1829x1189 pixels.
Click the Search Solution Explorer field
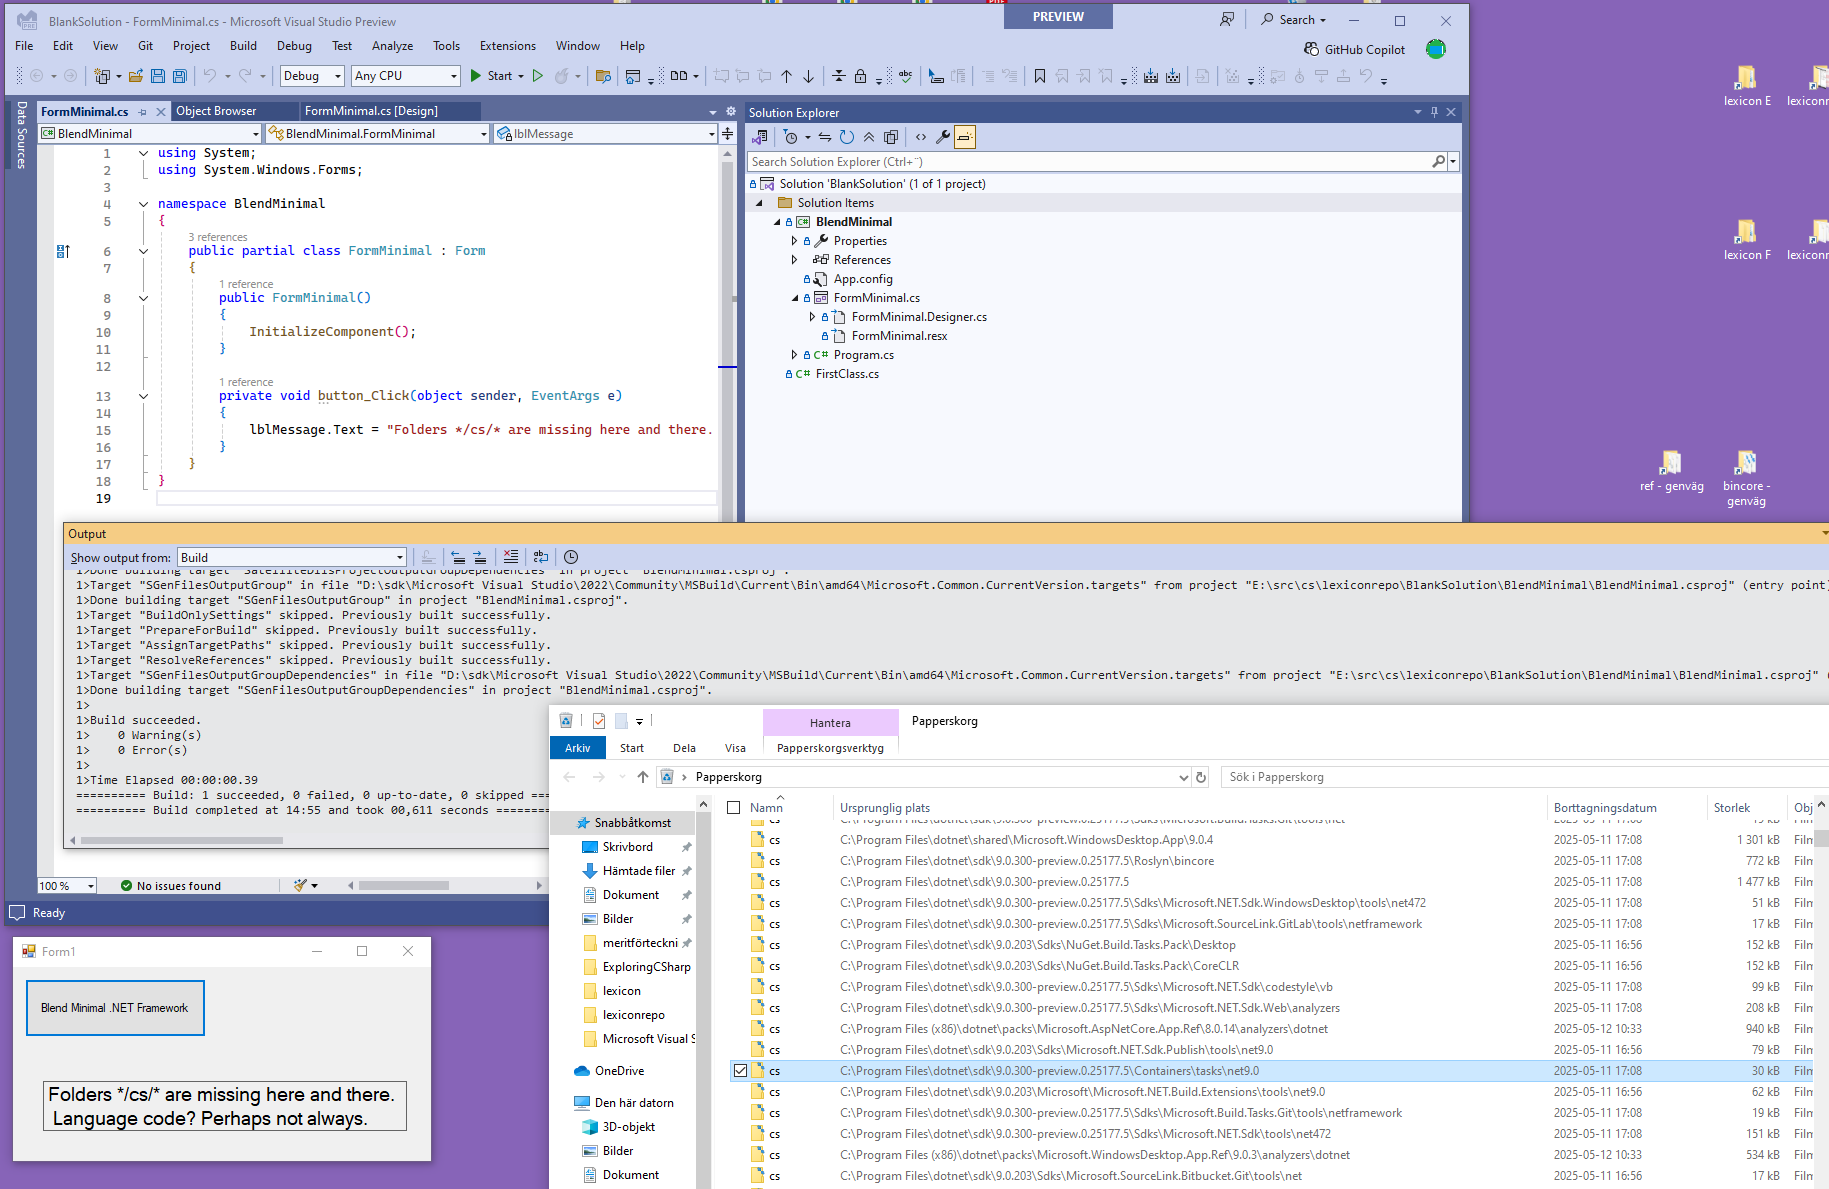pyautogui.click(x=1090, y=161)
